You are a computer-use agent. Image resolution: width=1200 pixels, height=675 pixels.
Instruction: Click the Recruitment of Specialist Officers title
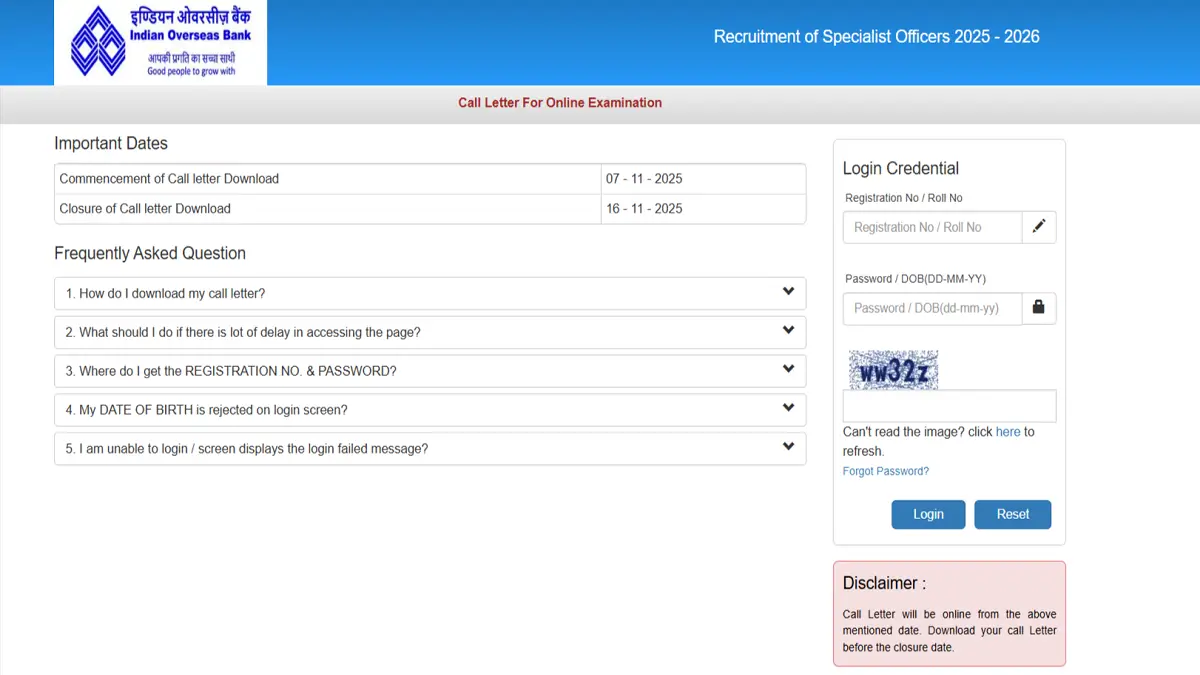pos(876,37)
